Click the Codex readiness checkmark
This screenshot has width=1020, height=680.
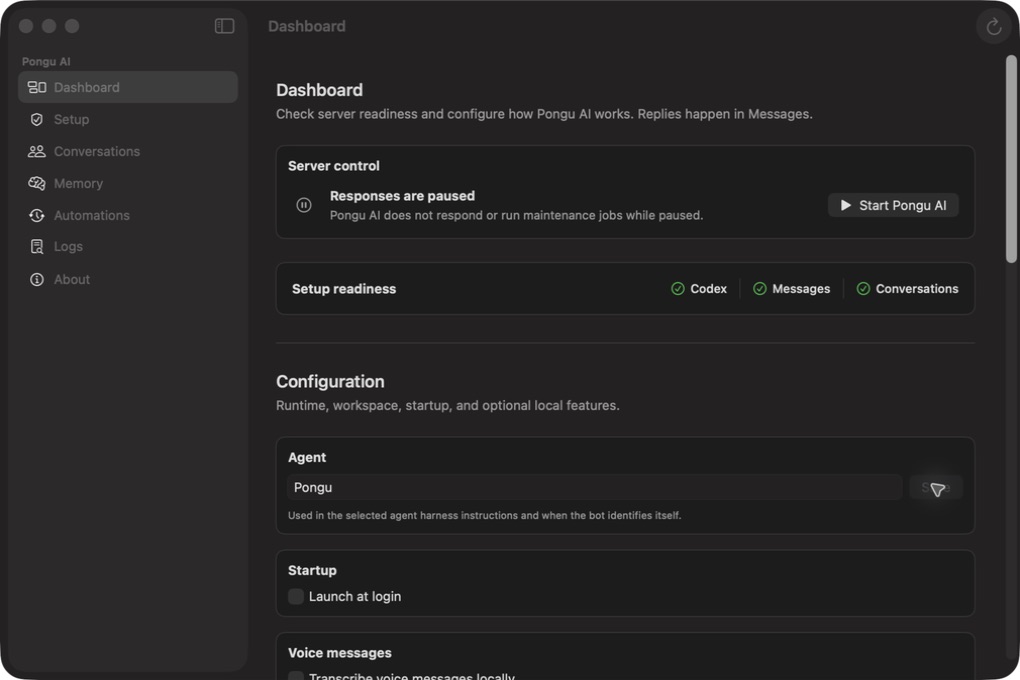[x=678, y=288]
